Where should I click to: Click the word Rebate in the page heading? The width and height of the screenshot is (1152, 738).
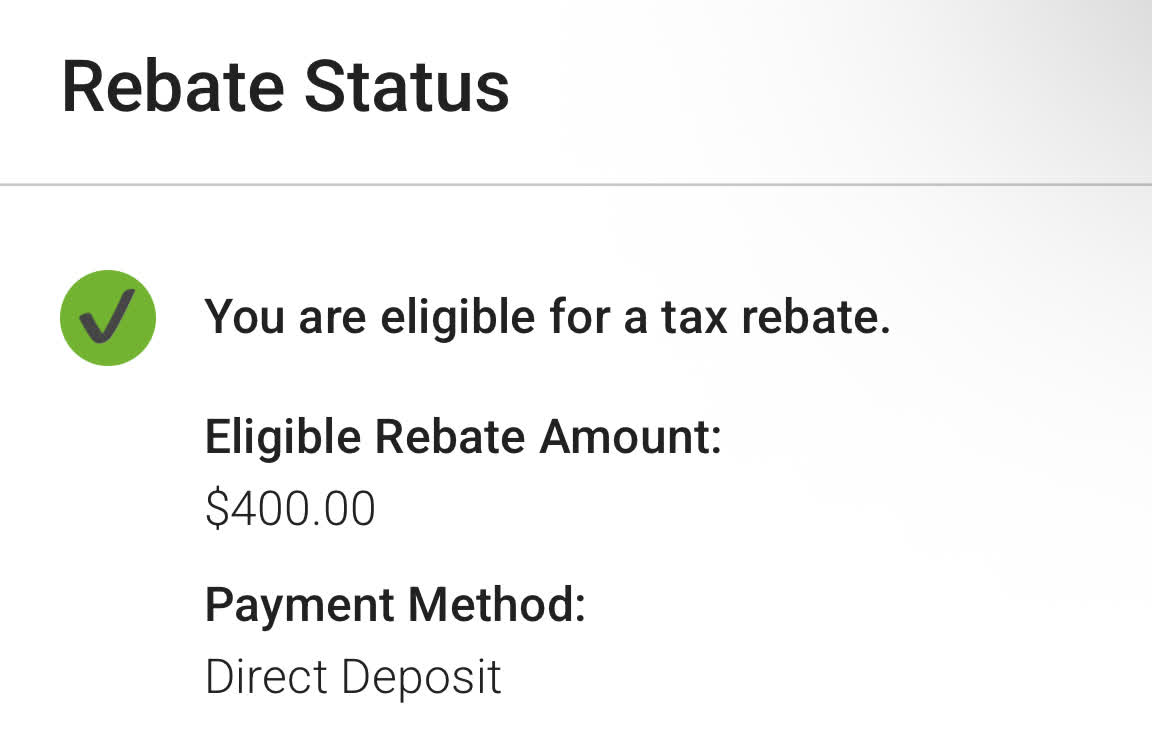click(x=174, y=87)
